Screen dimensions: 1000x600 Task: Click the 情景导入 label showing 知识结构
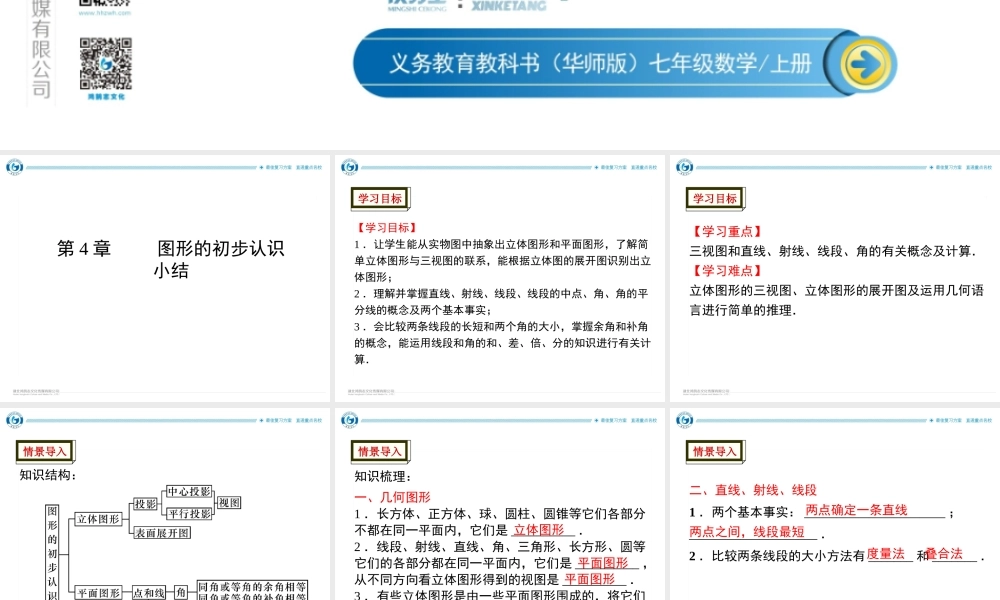[x=44, y=451]
